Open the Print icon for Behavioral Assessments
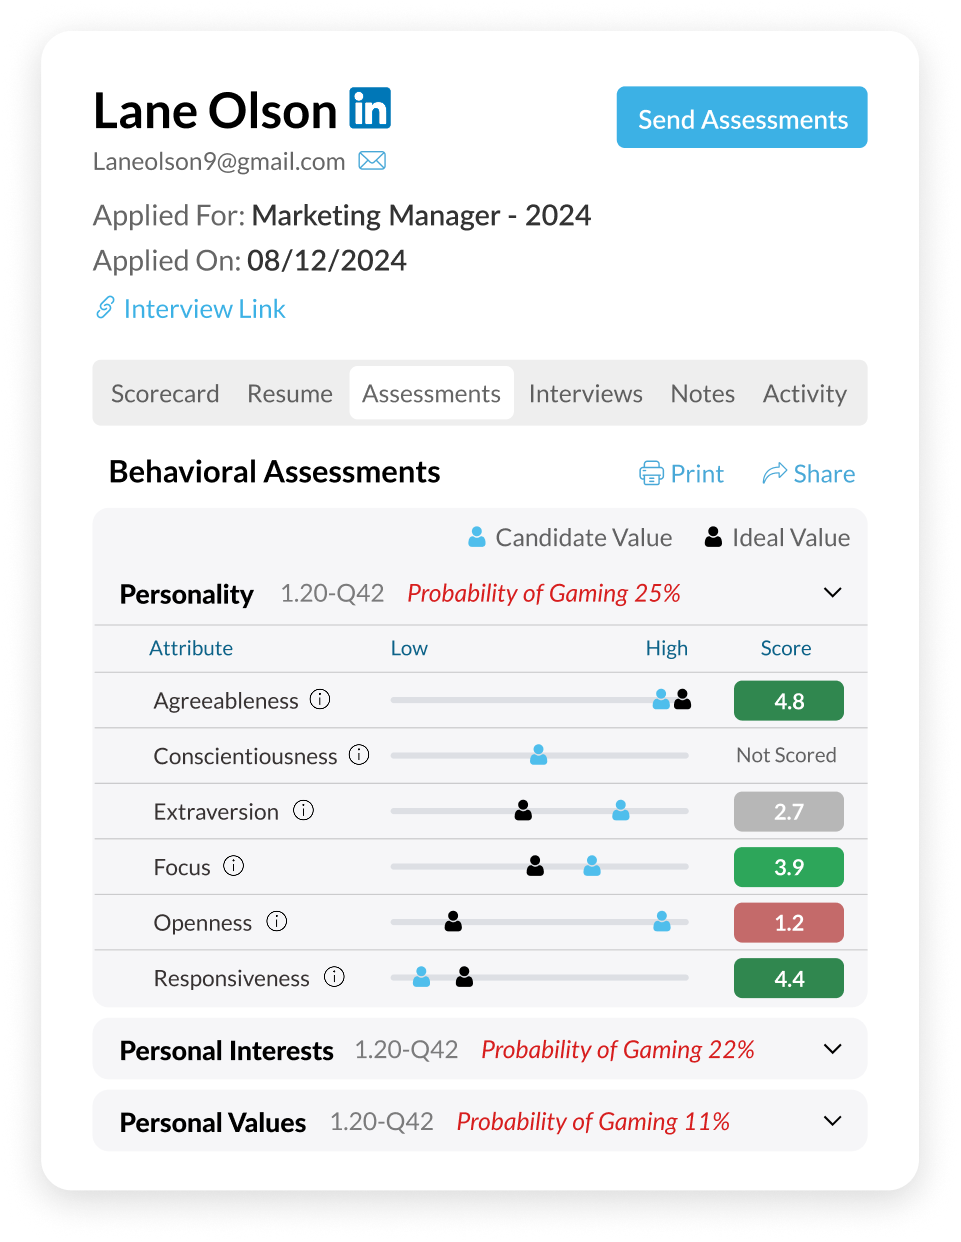Image resolution: width=961 pixels, height=1242 pixels. coord(651,473)
